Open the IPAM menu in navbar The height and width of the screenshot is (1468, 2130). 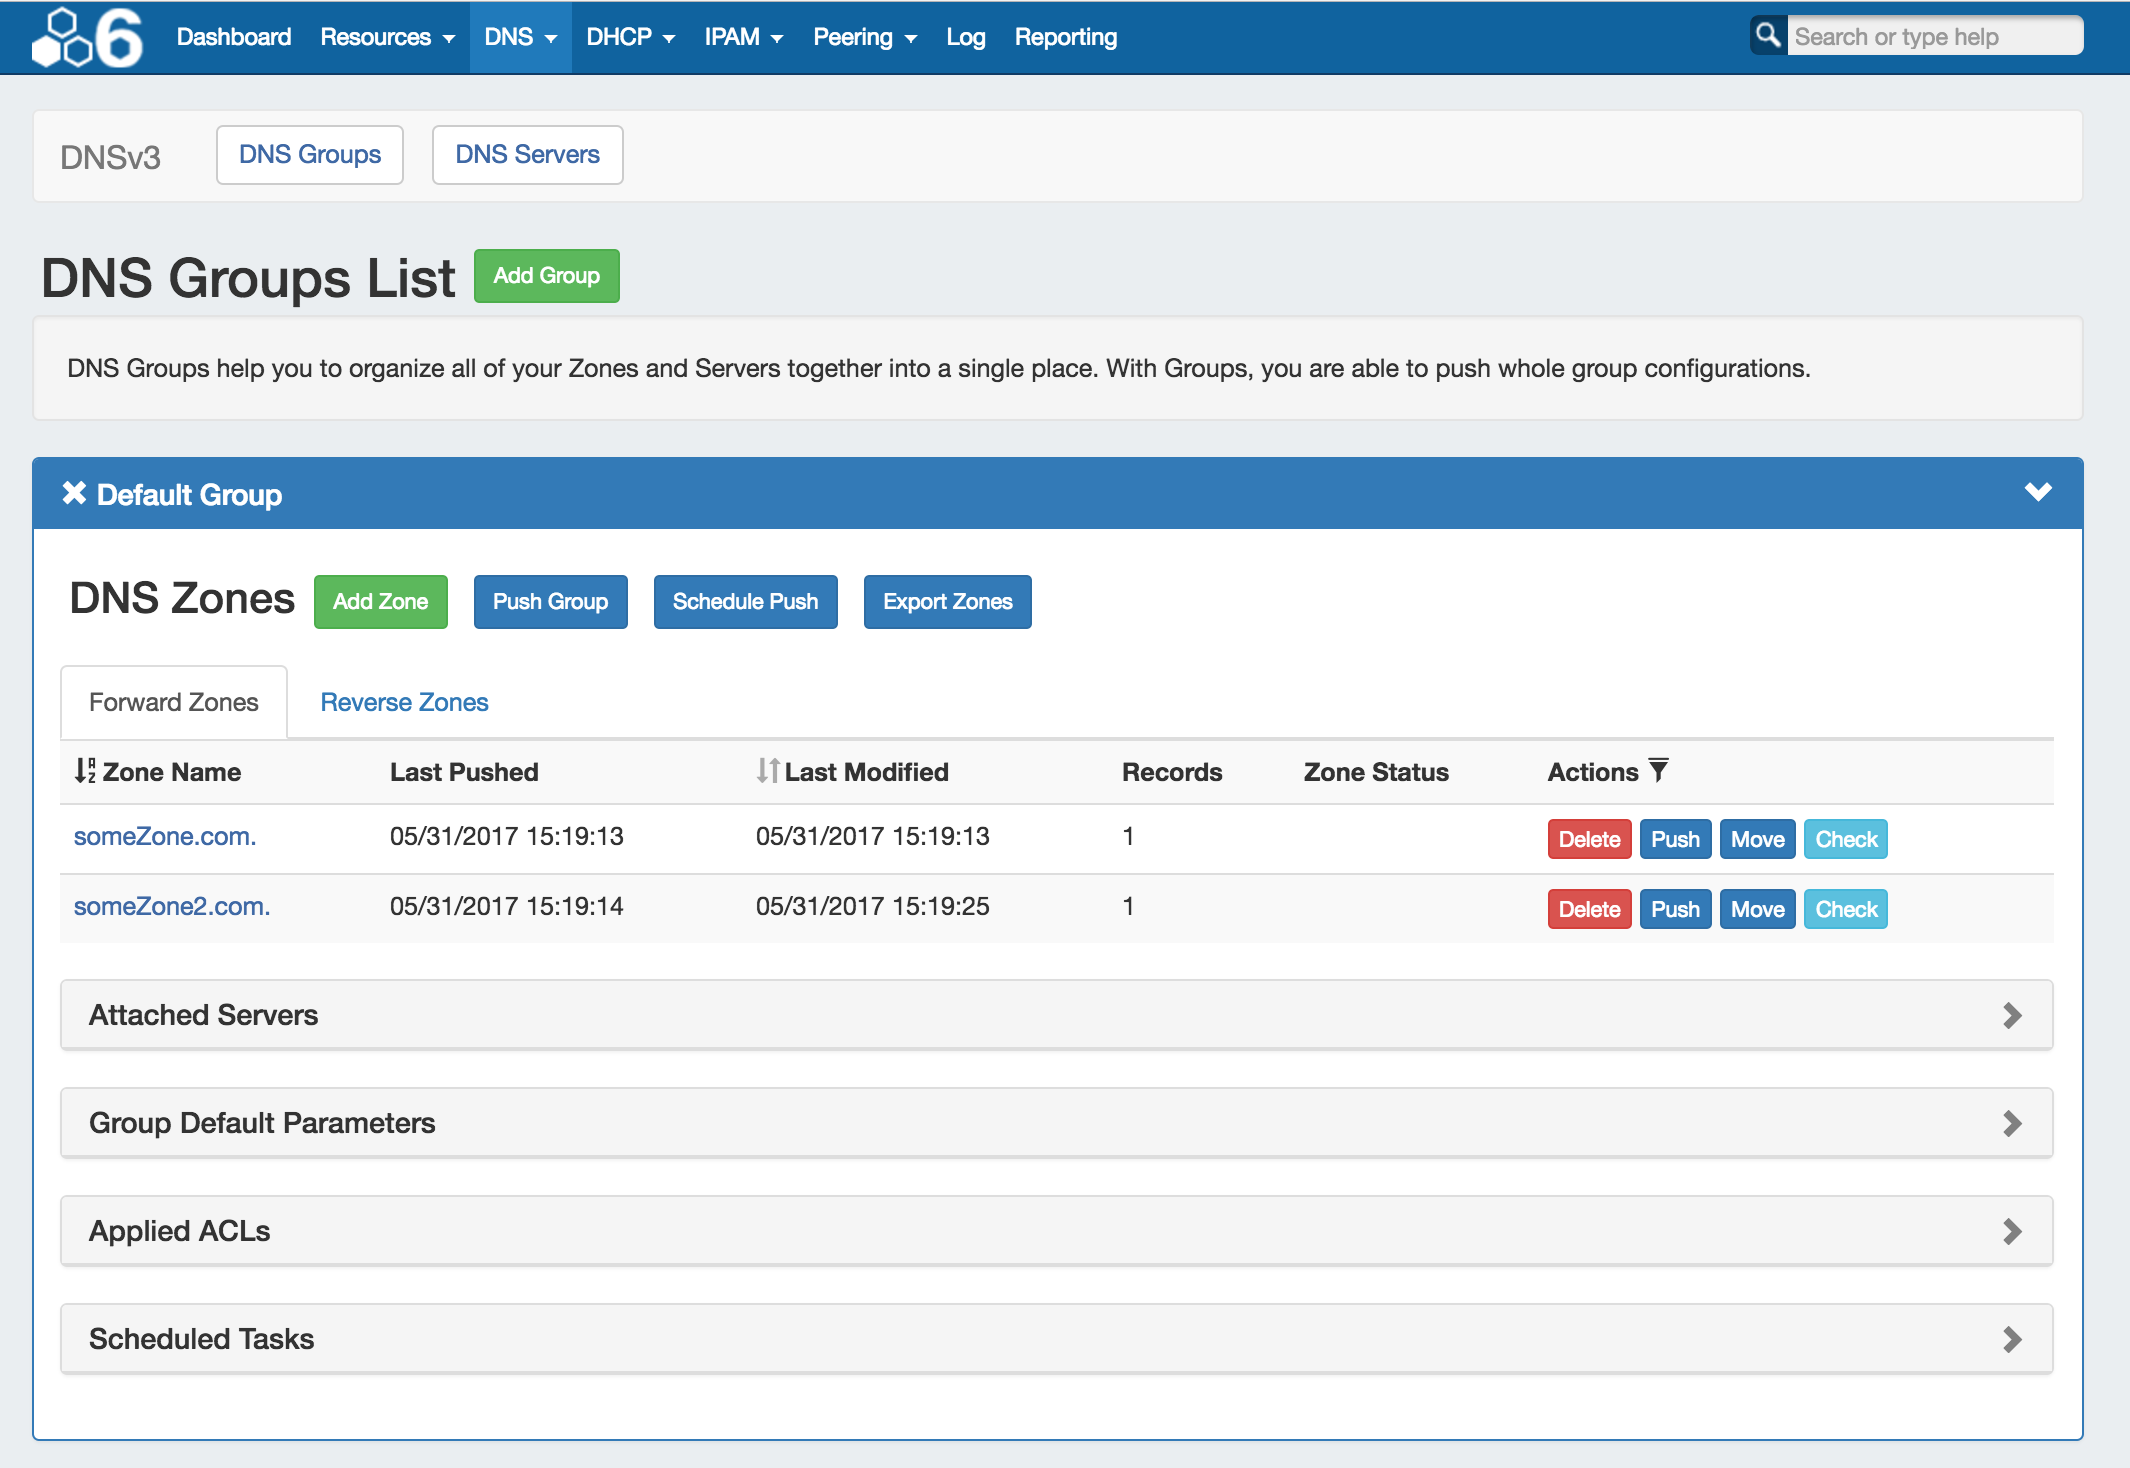(743, 37)
